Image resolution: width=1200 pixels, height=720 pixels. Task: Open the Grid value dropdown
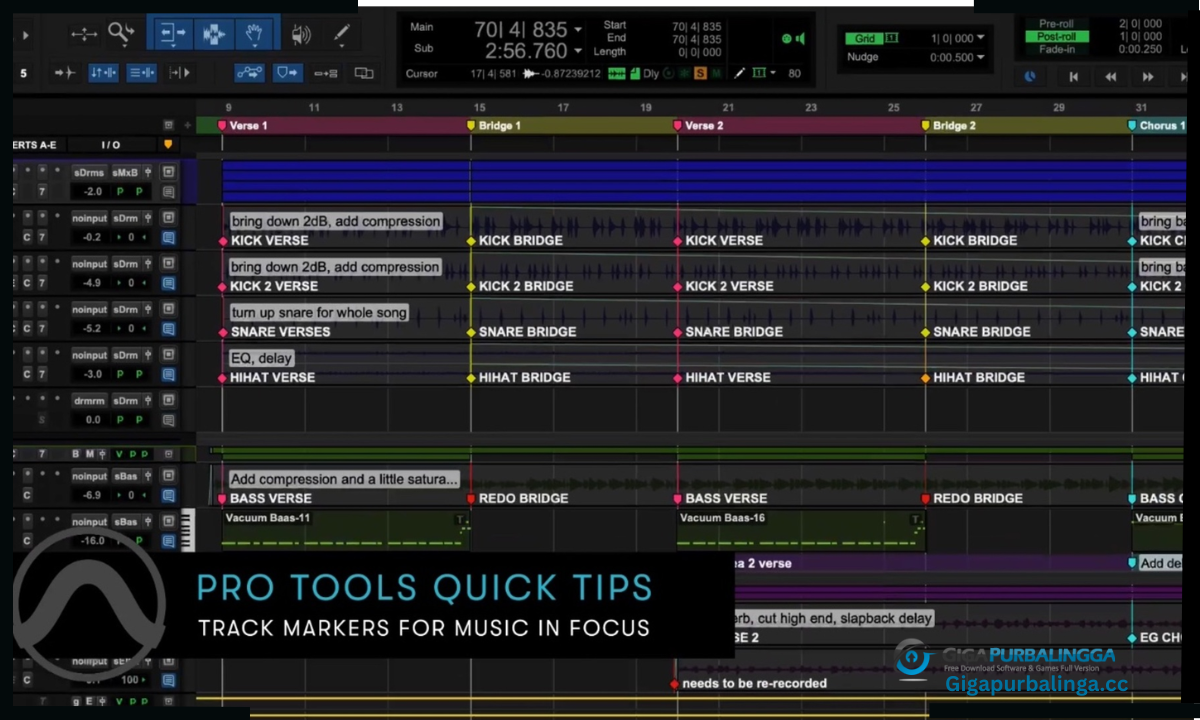coord(980,38)
